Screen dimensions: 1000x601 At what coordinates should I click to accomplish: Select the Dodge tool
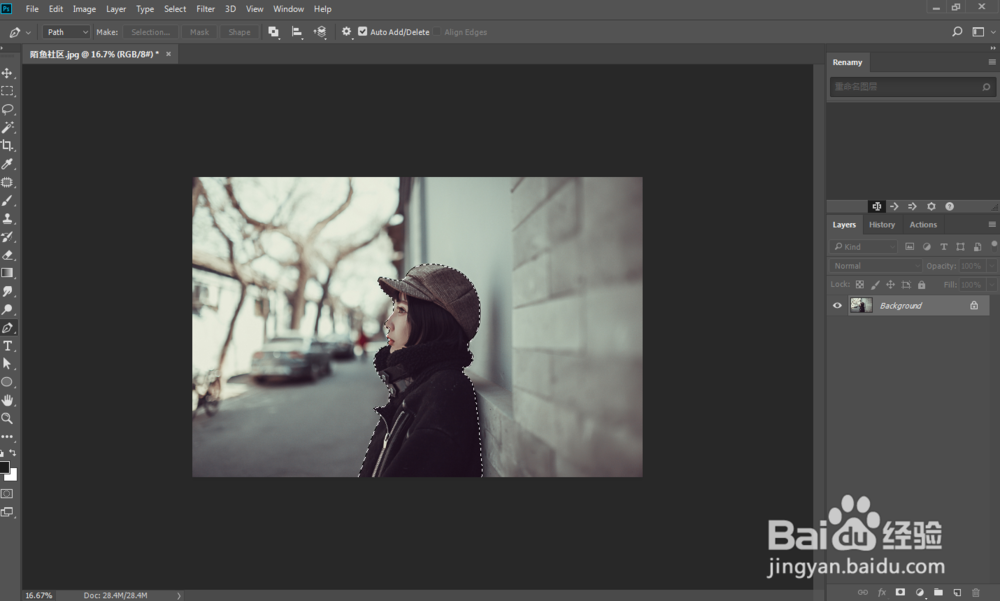coord(7,309)
